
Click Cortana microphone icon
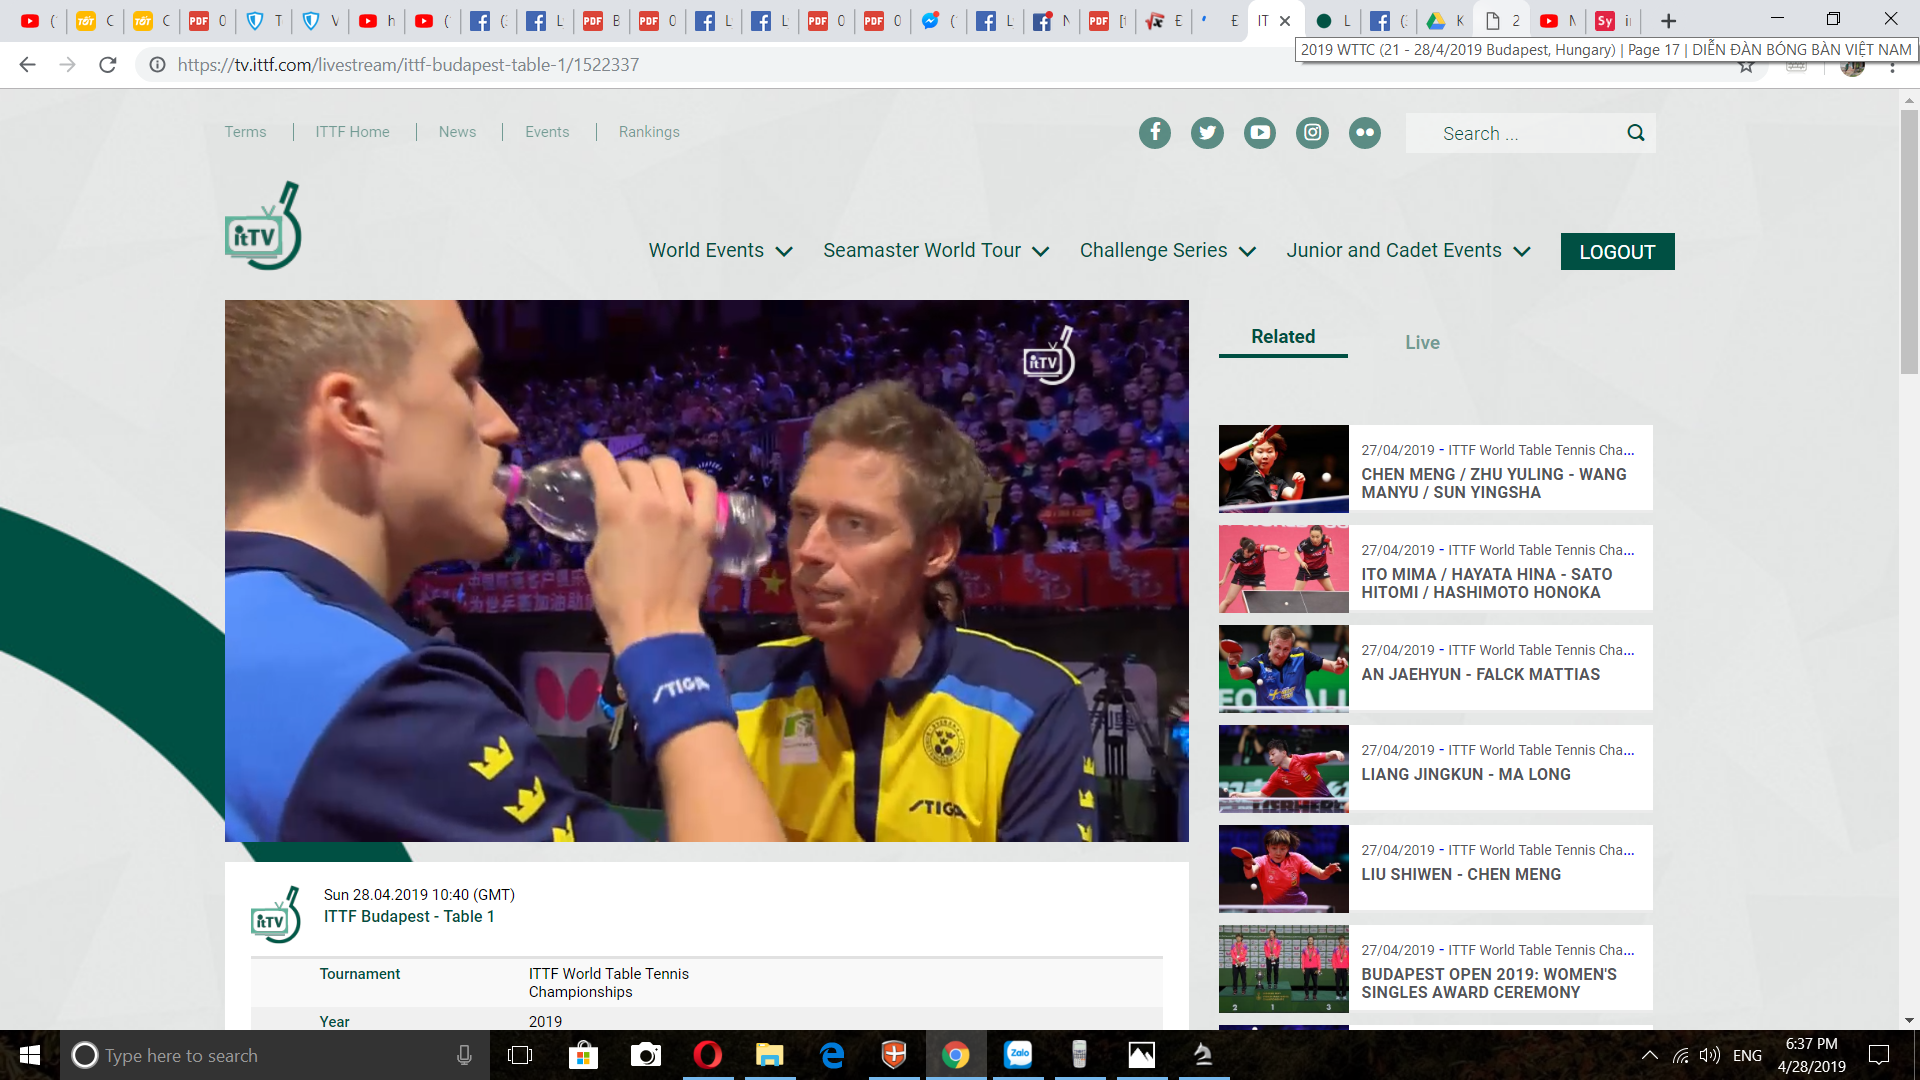point(464,1055)
